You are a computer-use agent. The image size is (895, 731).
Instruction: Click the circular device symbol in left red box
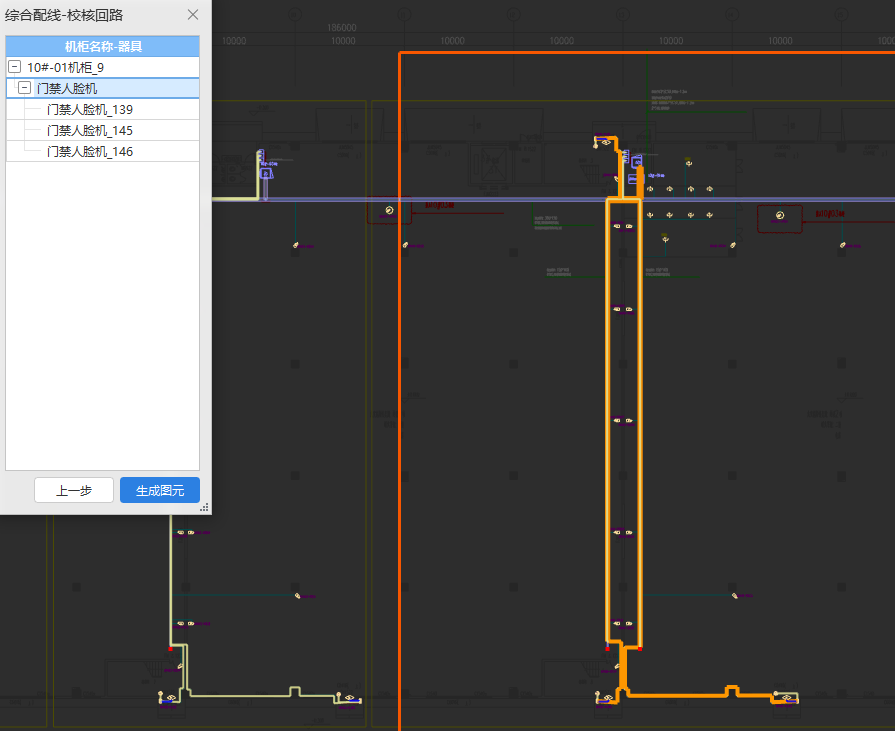tap(389, 211)
